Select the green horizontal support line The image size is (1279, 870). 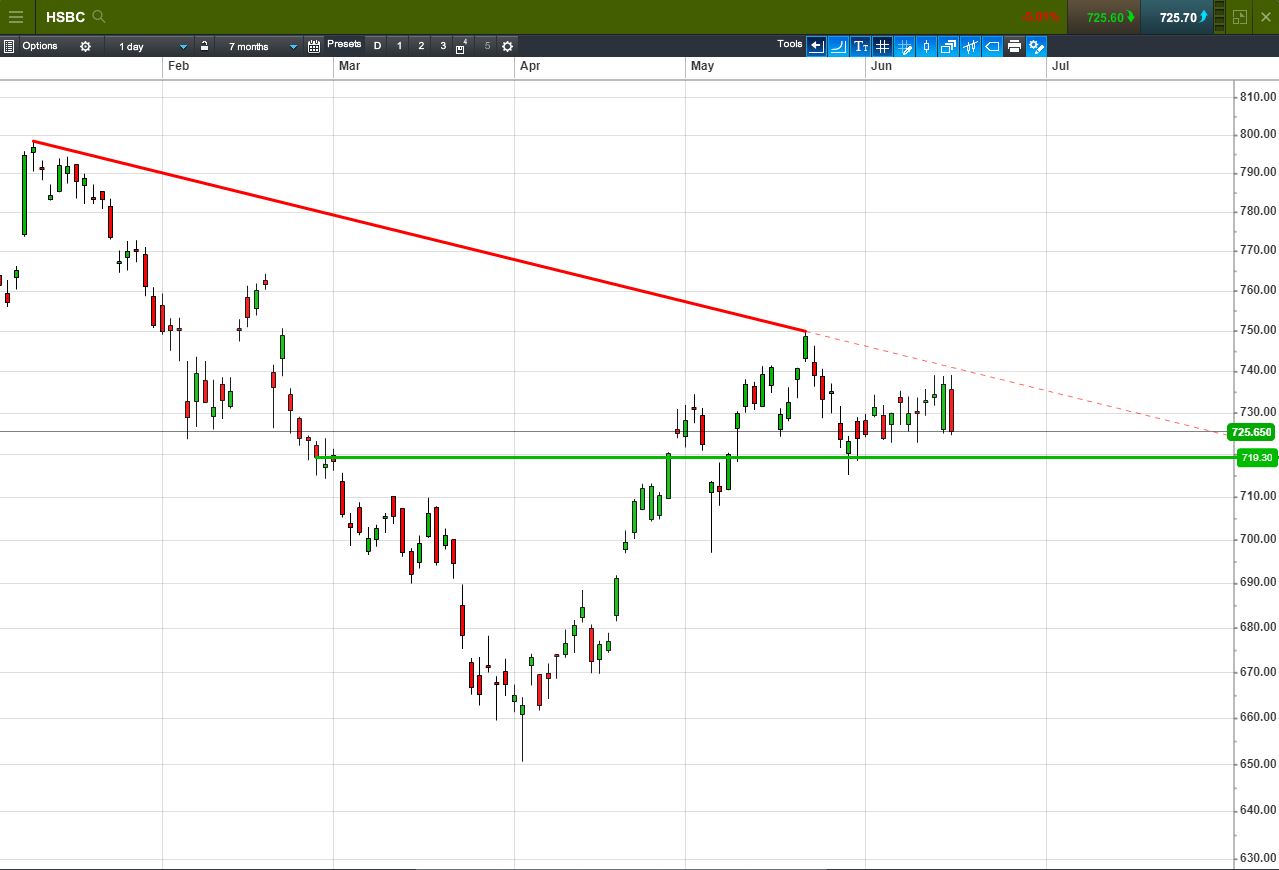[x=776, y=457]
